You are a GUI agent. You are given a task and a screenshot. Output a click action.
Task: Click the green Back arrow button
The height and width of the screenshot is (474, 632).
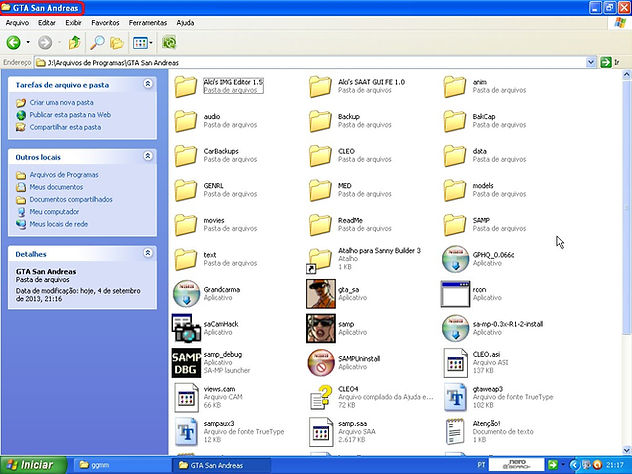pyautogui.click(x=13, y=42)
